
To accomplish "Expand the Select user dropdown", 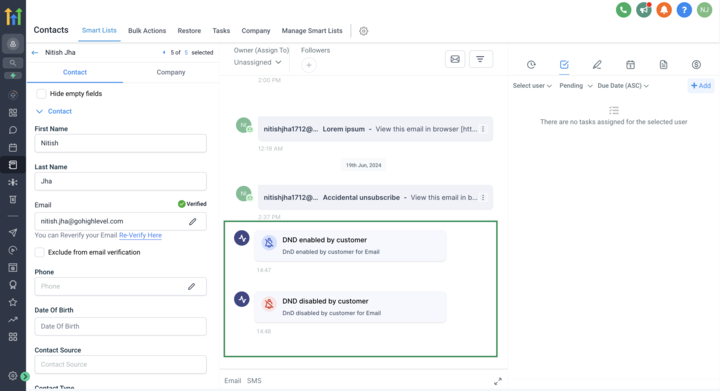I will (x=532, y=86).
